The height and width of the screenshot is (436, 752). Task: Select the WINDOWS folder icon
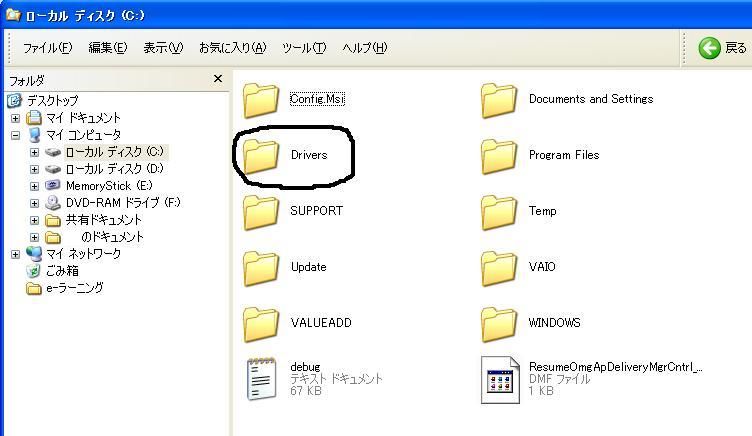(499, 324)
